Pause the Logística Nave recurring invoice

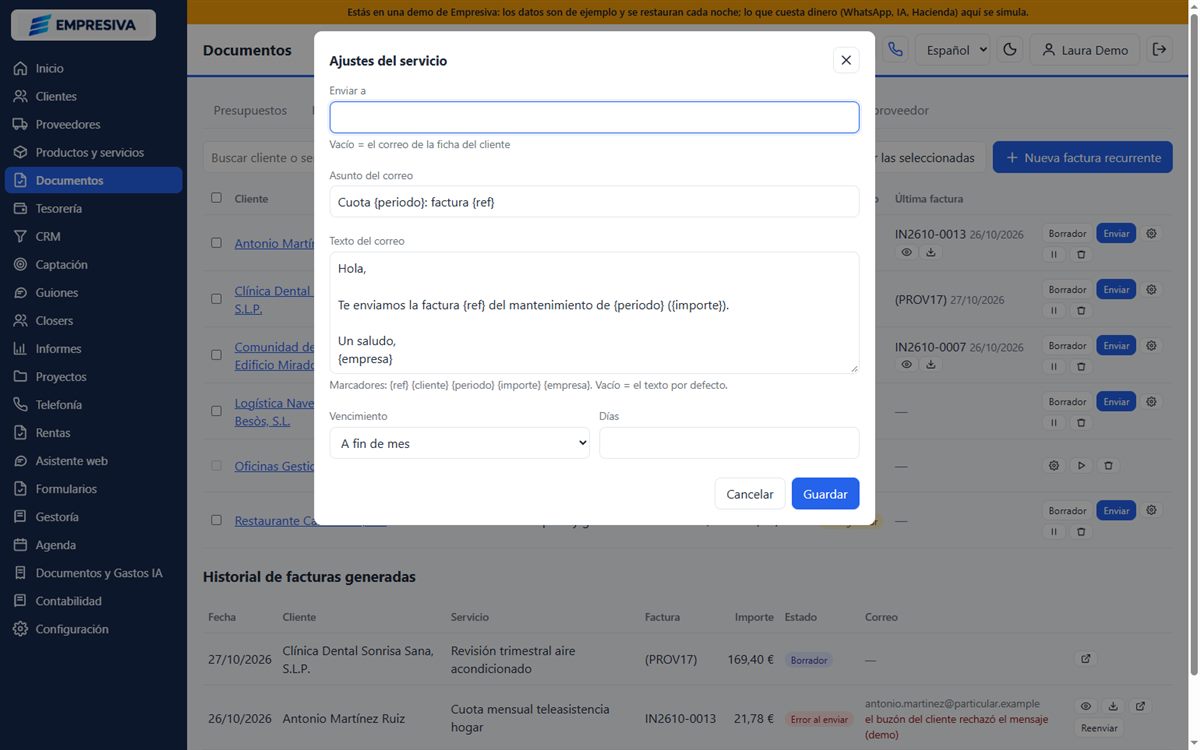pyautogui.click(x=1053, y=422)
